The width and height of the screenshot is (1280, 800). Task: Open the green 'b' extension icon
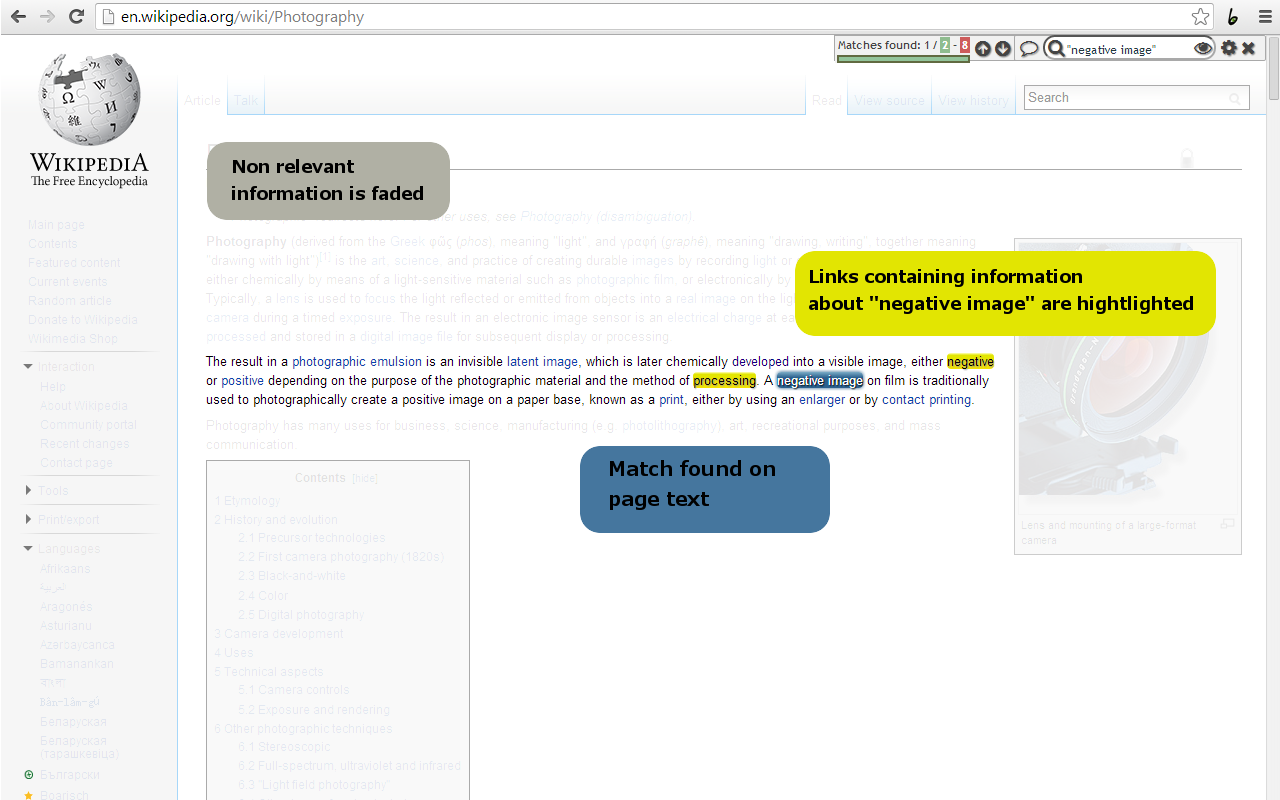(x=1233, y=17)
